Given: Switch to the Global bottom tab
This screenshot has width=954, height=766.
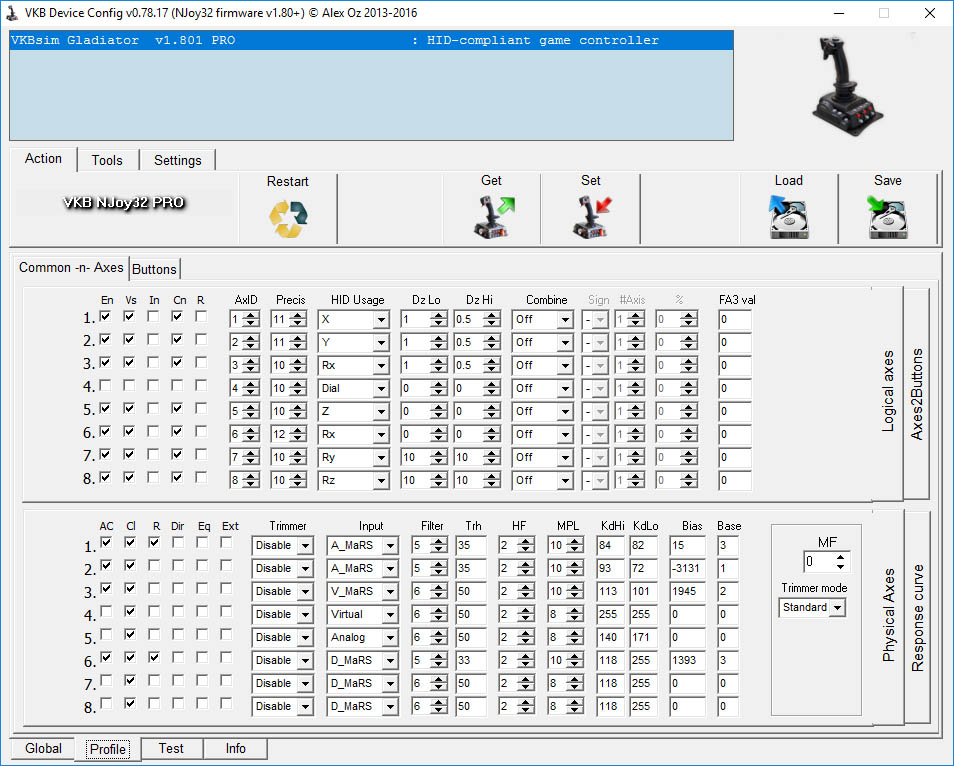Looking at the screenshot, I should [43, 748].
